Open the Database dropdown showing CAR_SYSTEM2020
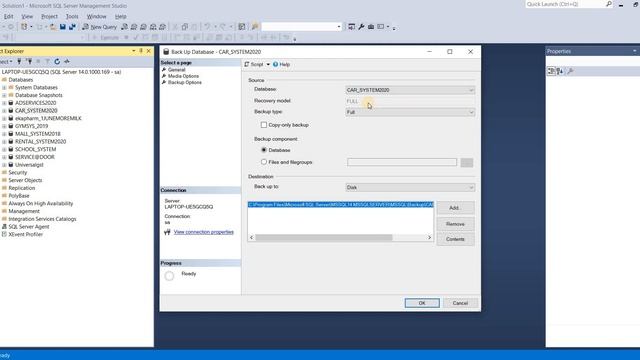The width and height of the screenshot is (640, 360). pyautogui.click(x=410, y=90)
